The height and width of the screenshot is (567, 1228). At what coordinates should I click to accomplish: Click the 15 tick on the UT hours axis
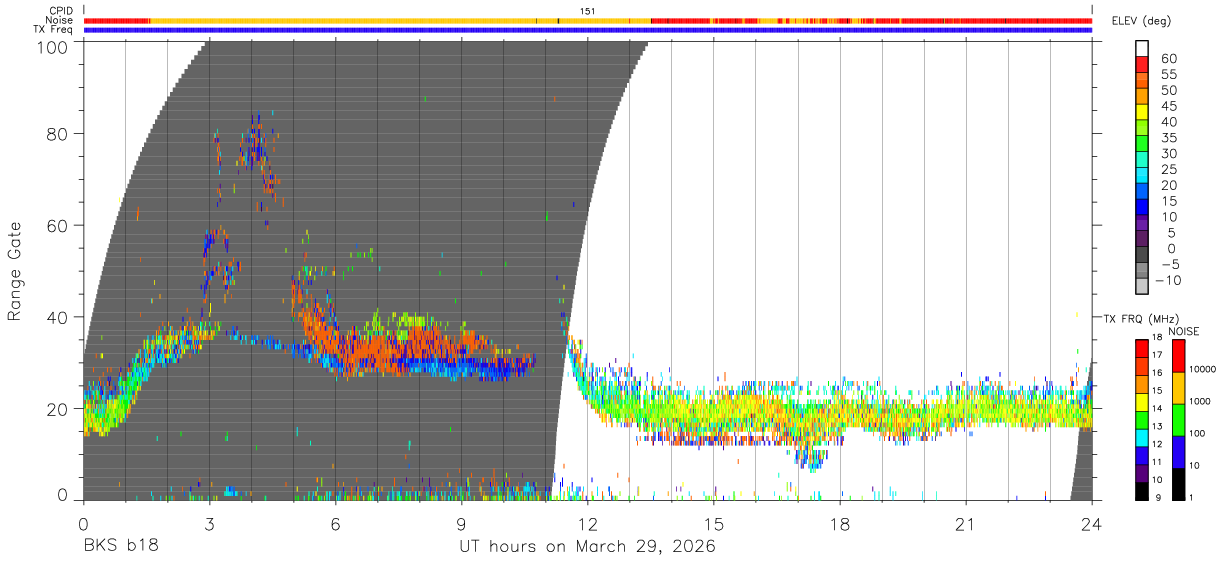tap(714, 524)
